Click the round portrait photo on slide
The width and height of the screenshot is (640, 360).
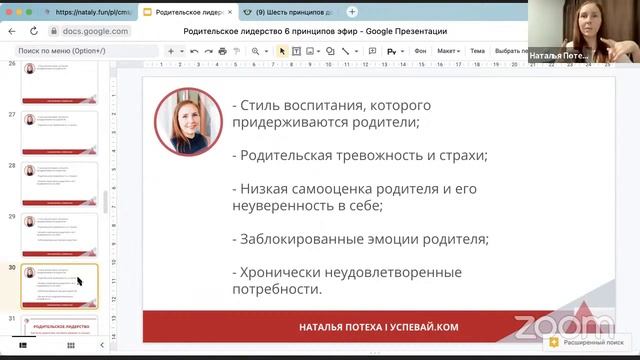click(188, 122)
